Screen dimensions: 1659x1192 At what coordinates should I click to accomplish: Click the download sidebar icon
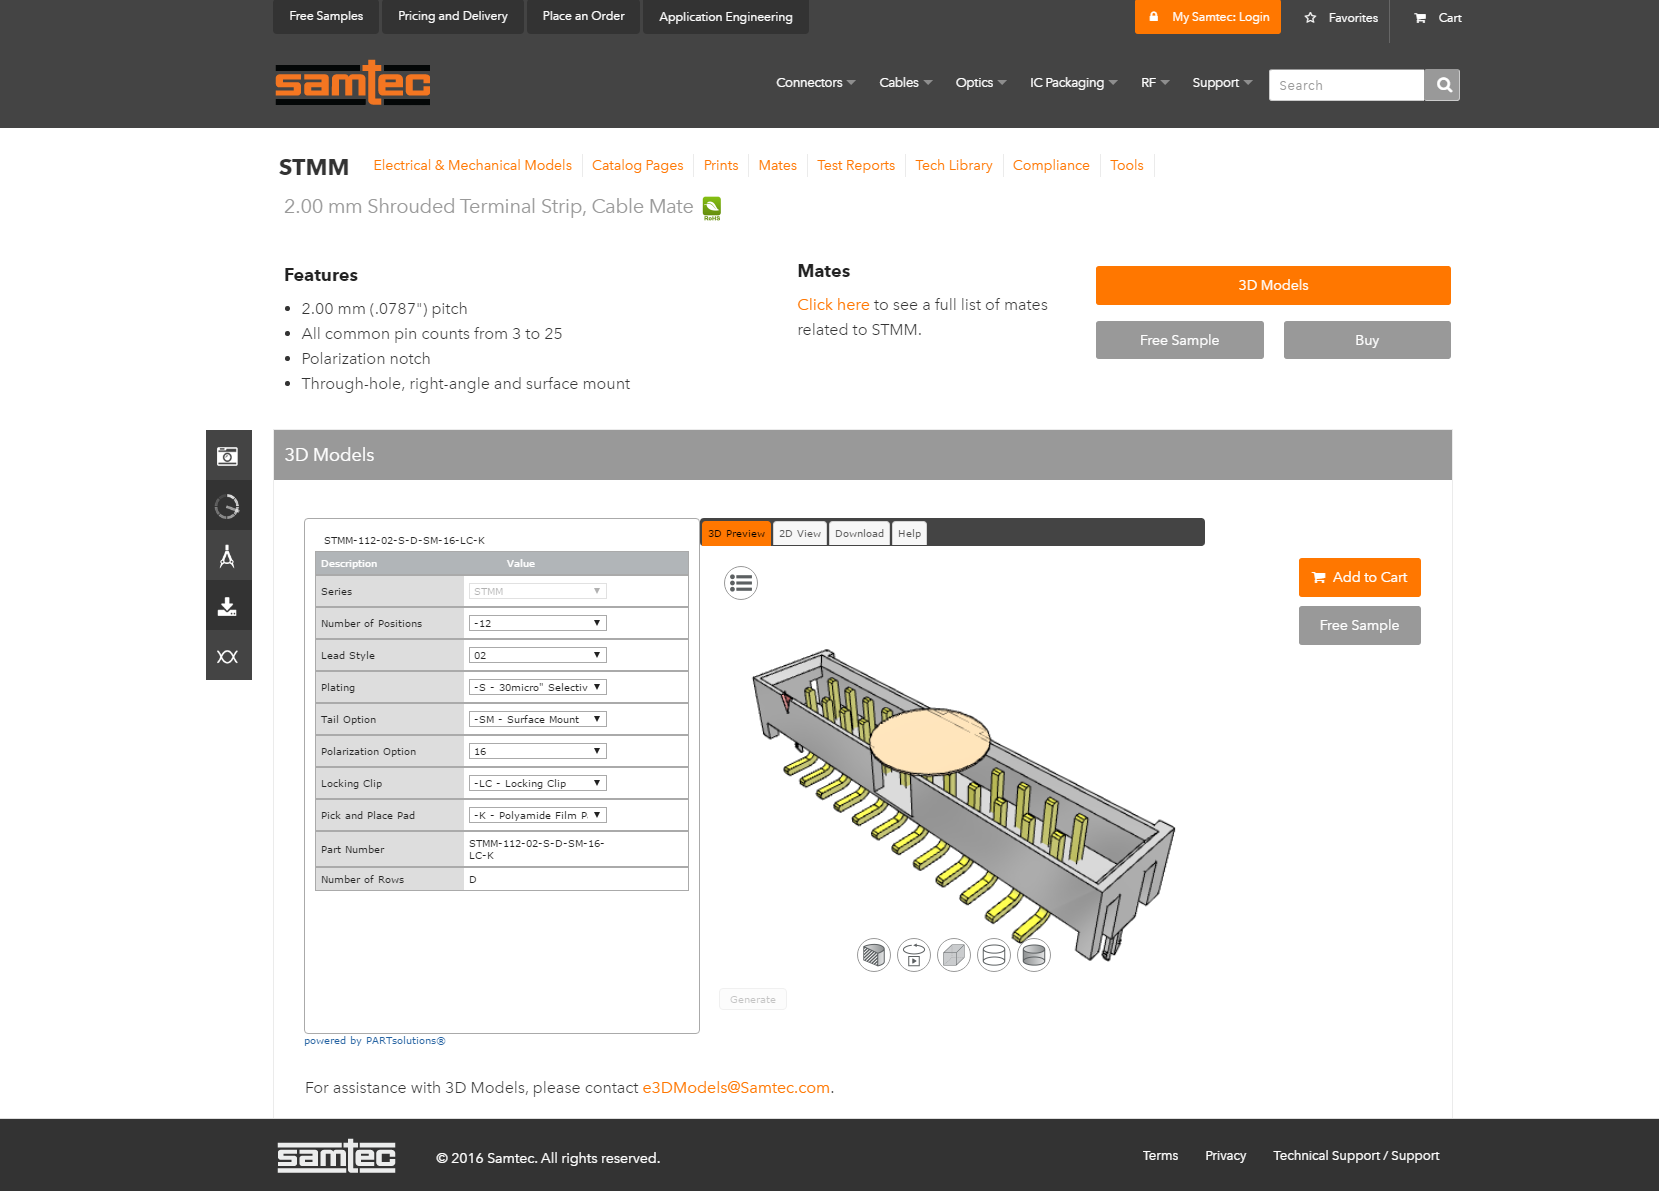(x=228, y=606)
